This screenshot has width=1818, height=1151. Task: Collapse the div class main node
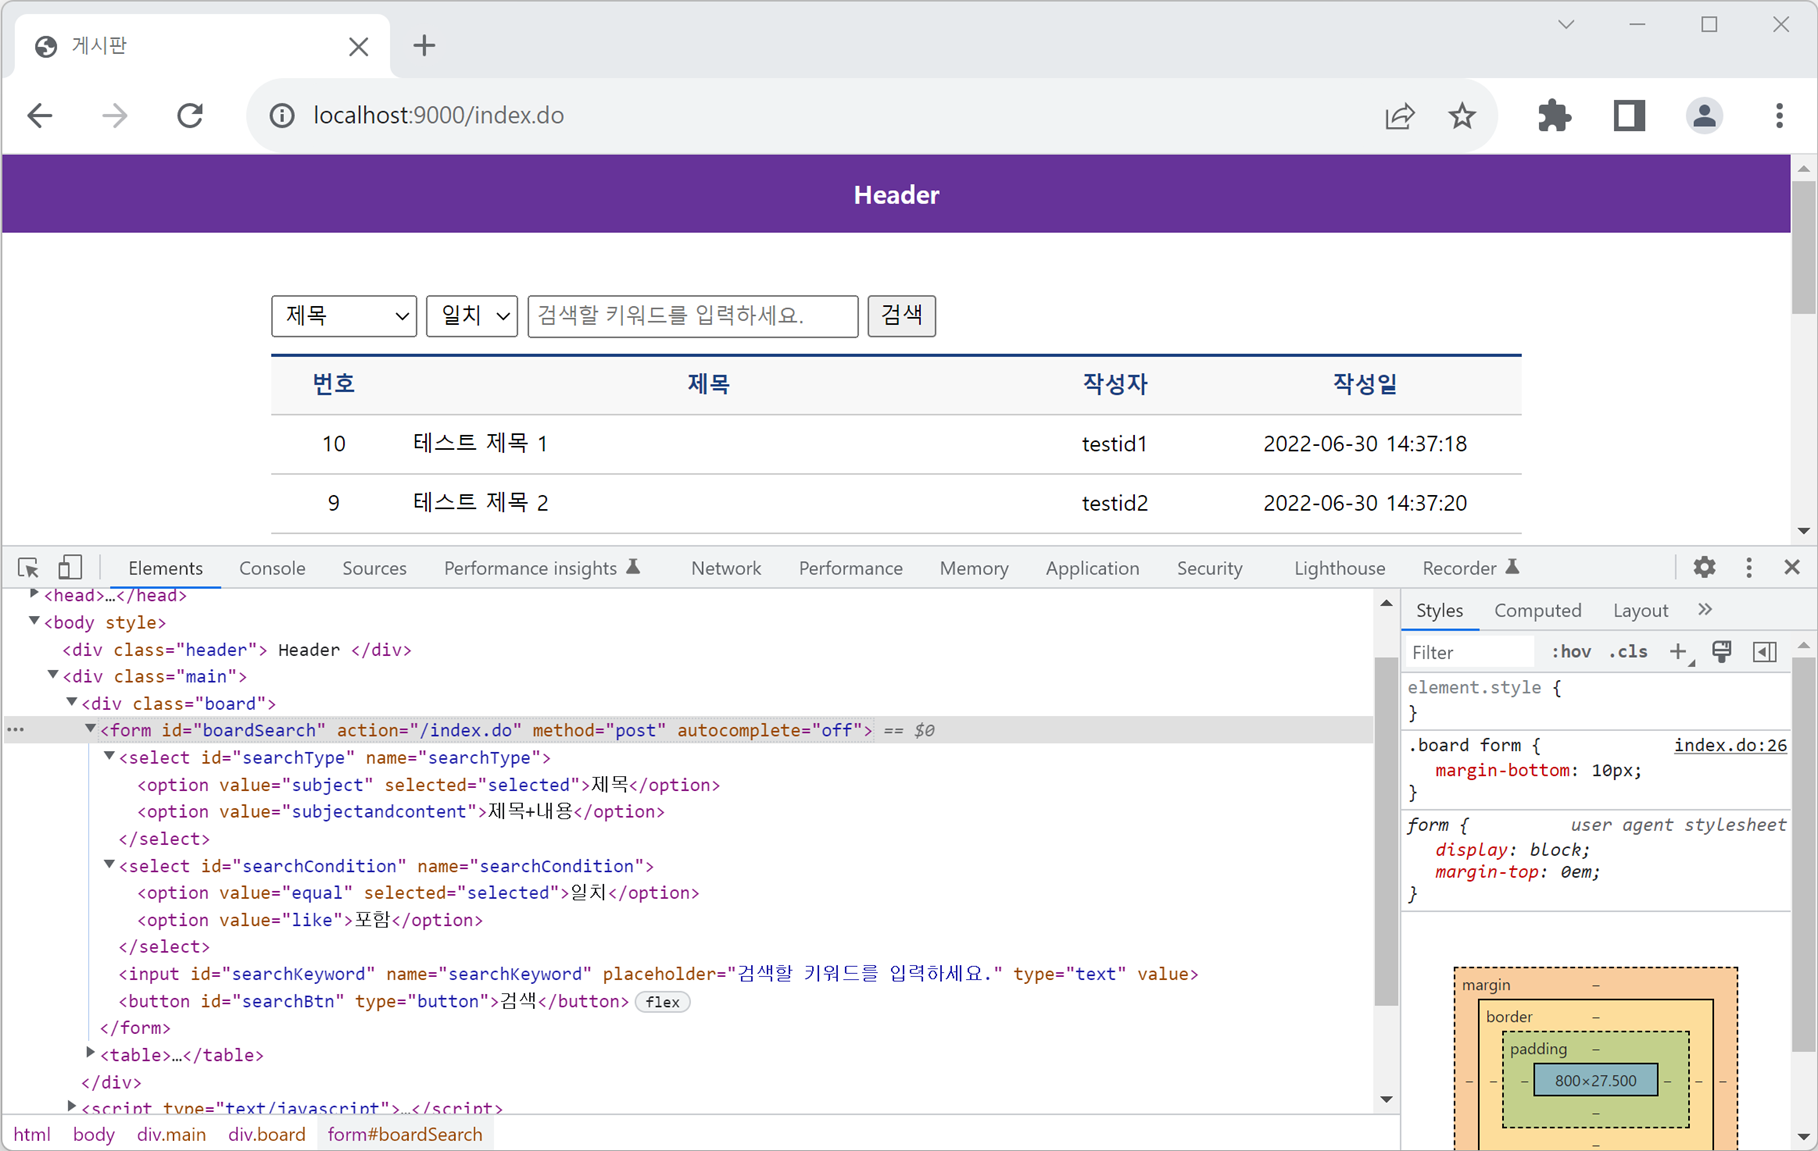click(53, 675)
